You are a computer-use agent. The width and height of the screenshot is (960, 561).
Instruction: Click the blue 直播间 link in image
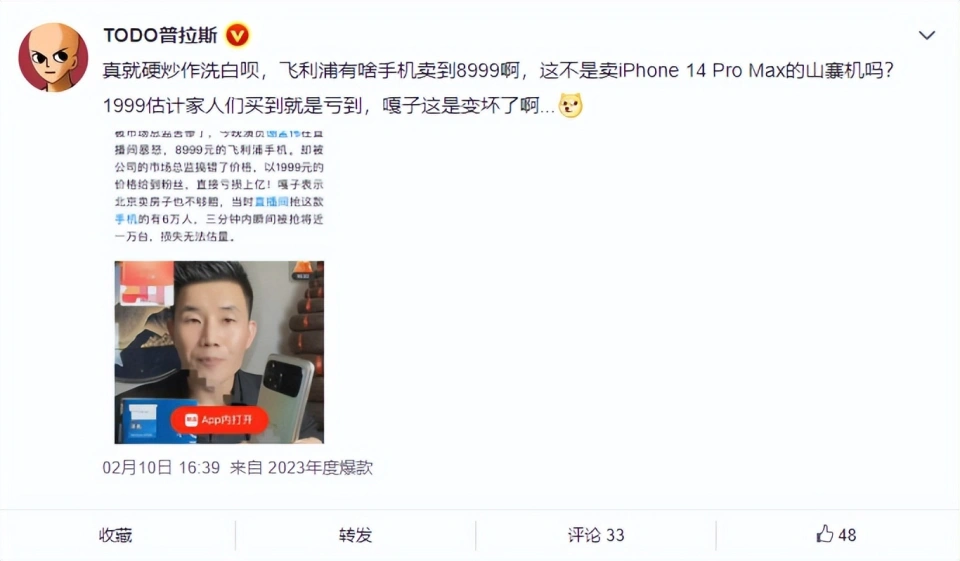click(272, 201)
